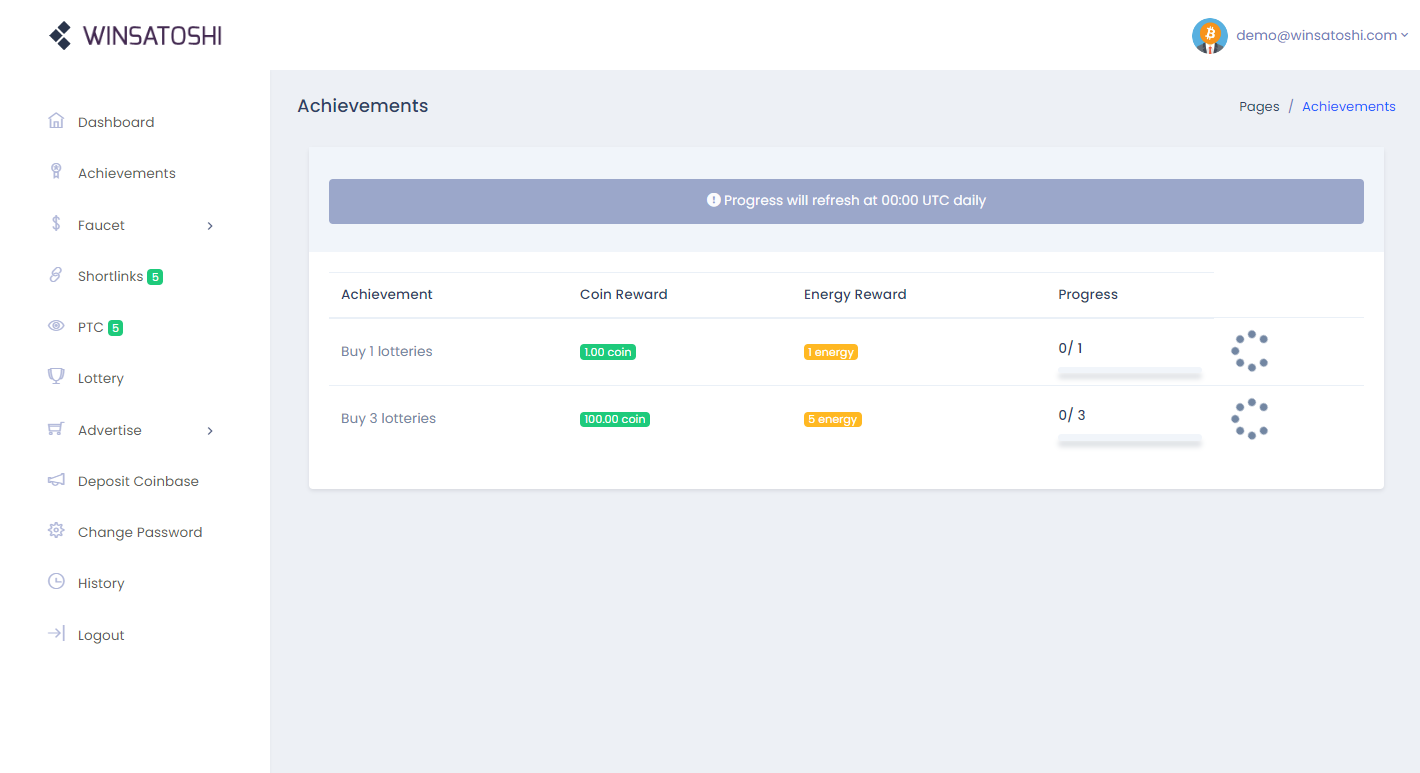Open the Lottery page
The height and width of the screenshot is (773, 1420).
coord(101,378)
